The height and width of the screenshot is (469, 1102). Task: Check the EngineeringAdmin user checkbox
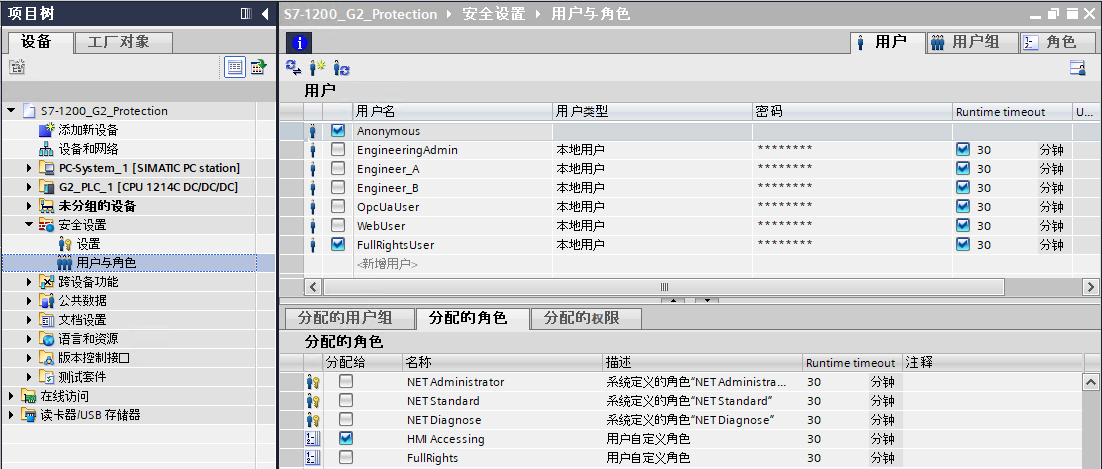338,149
